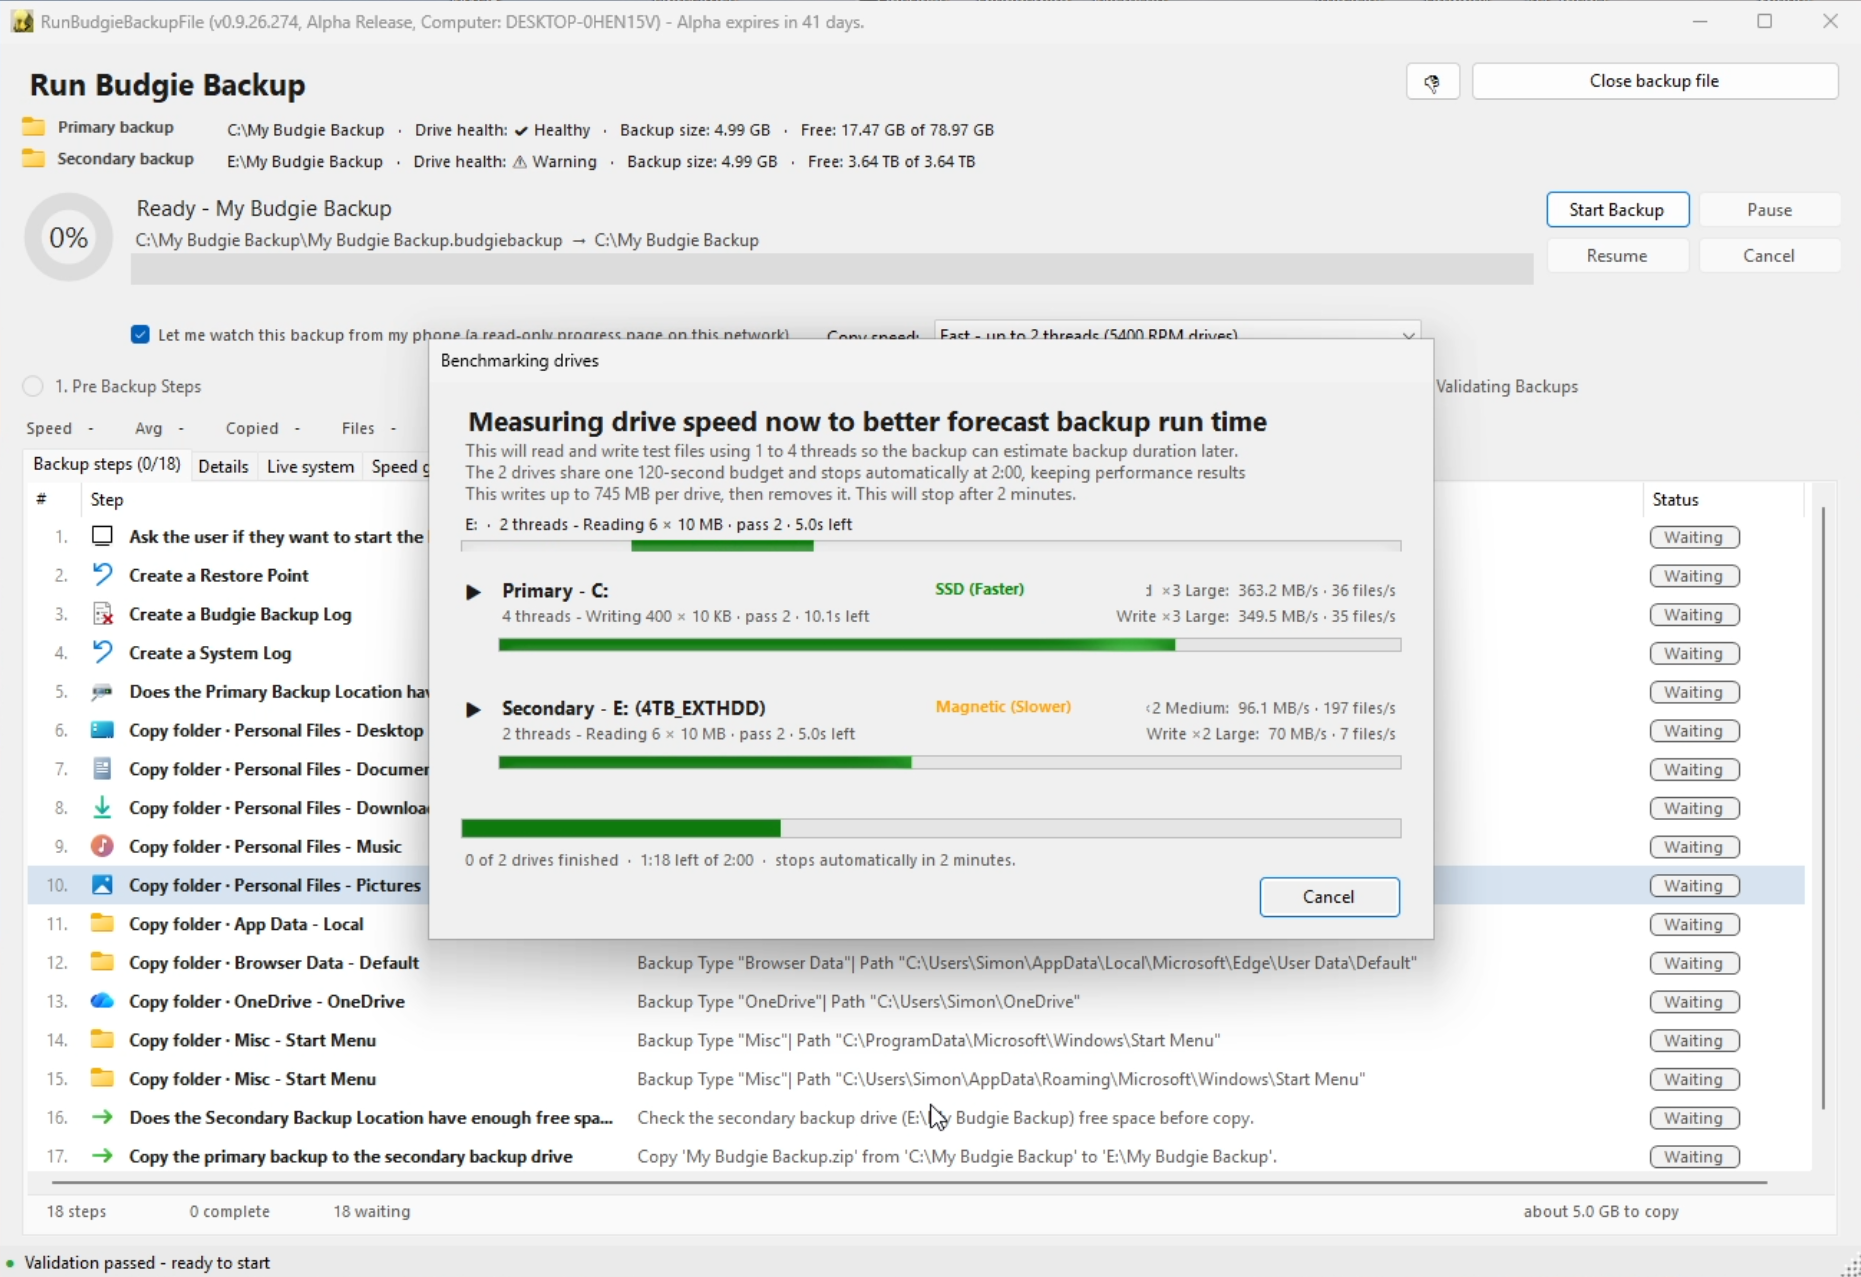
Task: Click the Secondary backup folder icon
Action: (34, 159)
